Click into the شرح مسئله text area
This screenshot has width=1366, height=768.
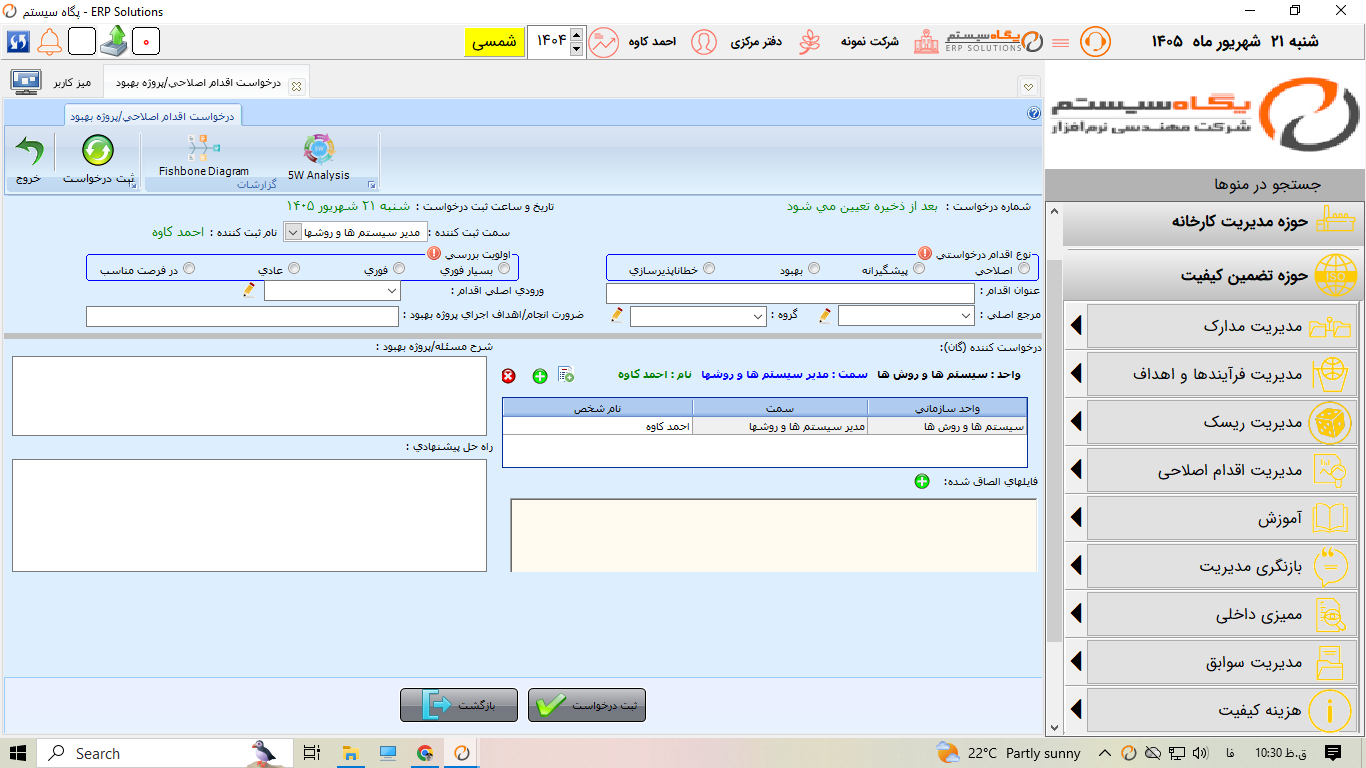249,396
